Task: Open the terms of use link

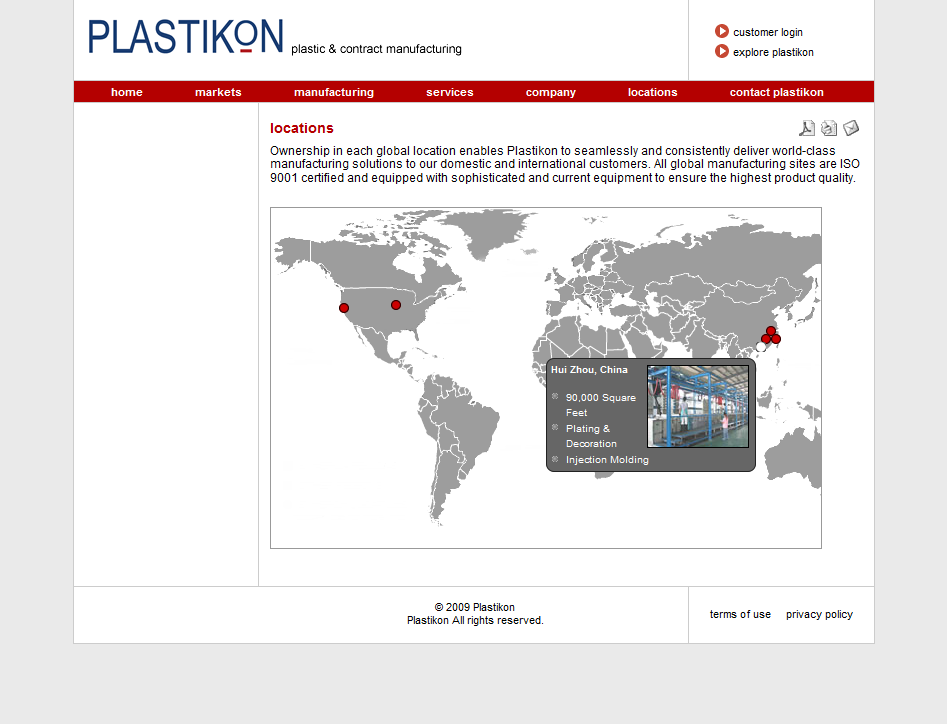Action: click(x=740, y=614)
